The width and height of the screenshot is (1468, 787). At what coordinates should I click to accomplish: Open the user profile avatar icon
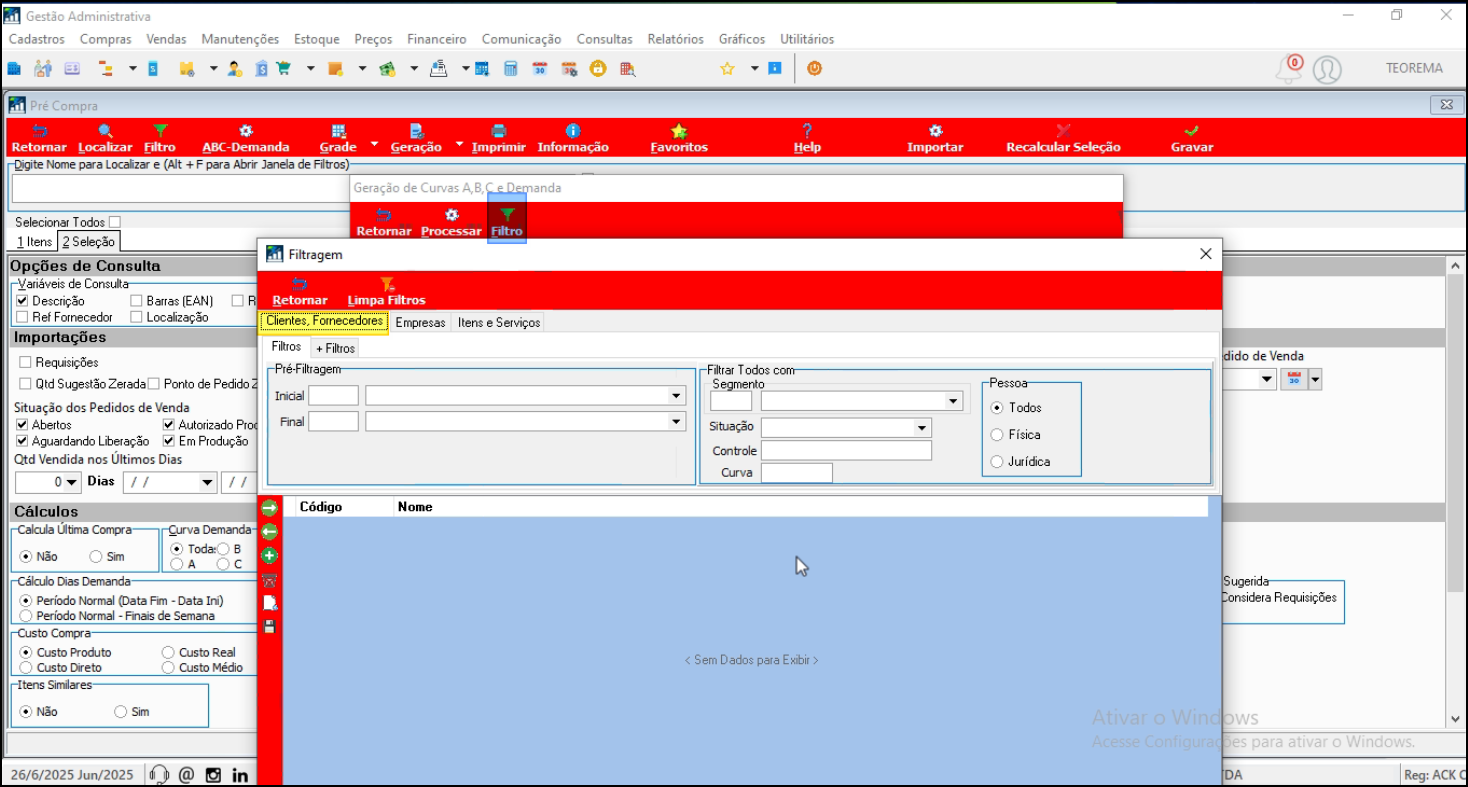[x=1327, y=69]
